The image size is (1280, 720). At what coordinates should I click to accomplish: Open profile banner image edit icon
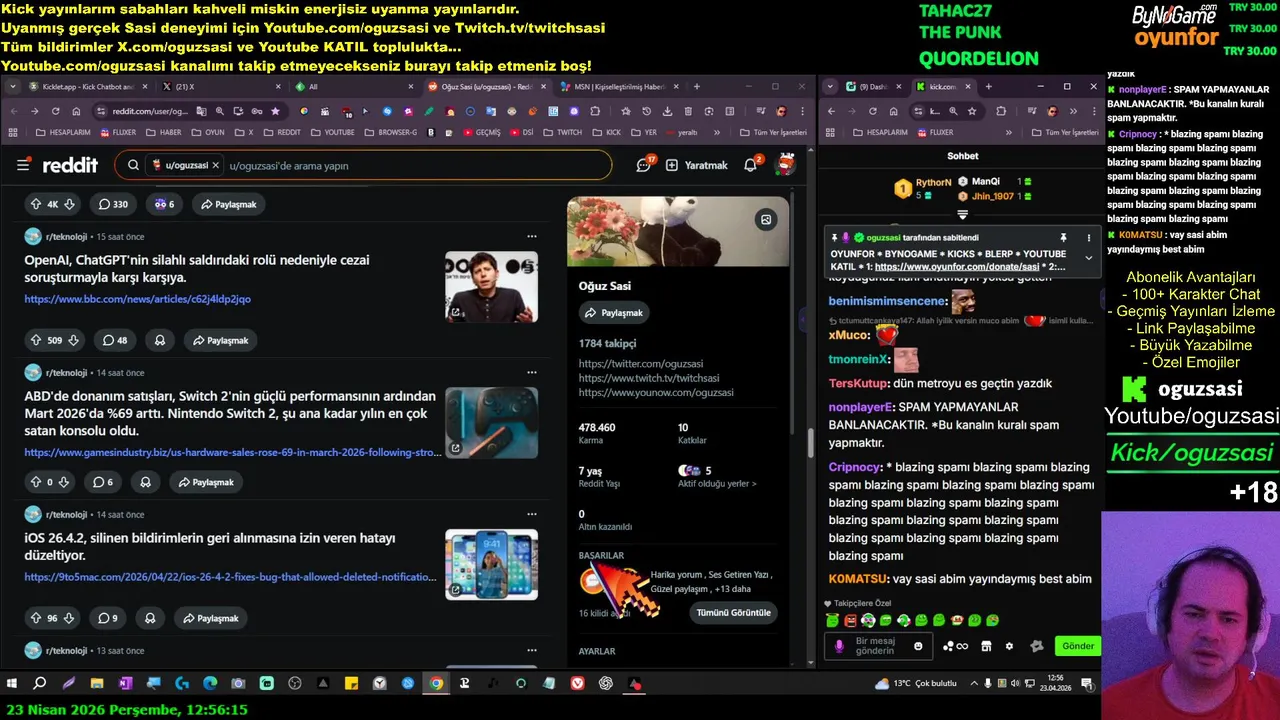766,219
